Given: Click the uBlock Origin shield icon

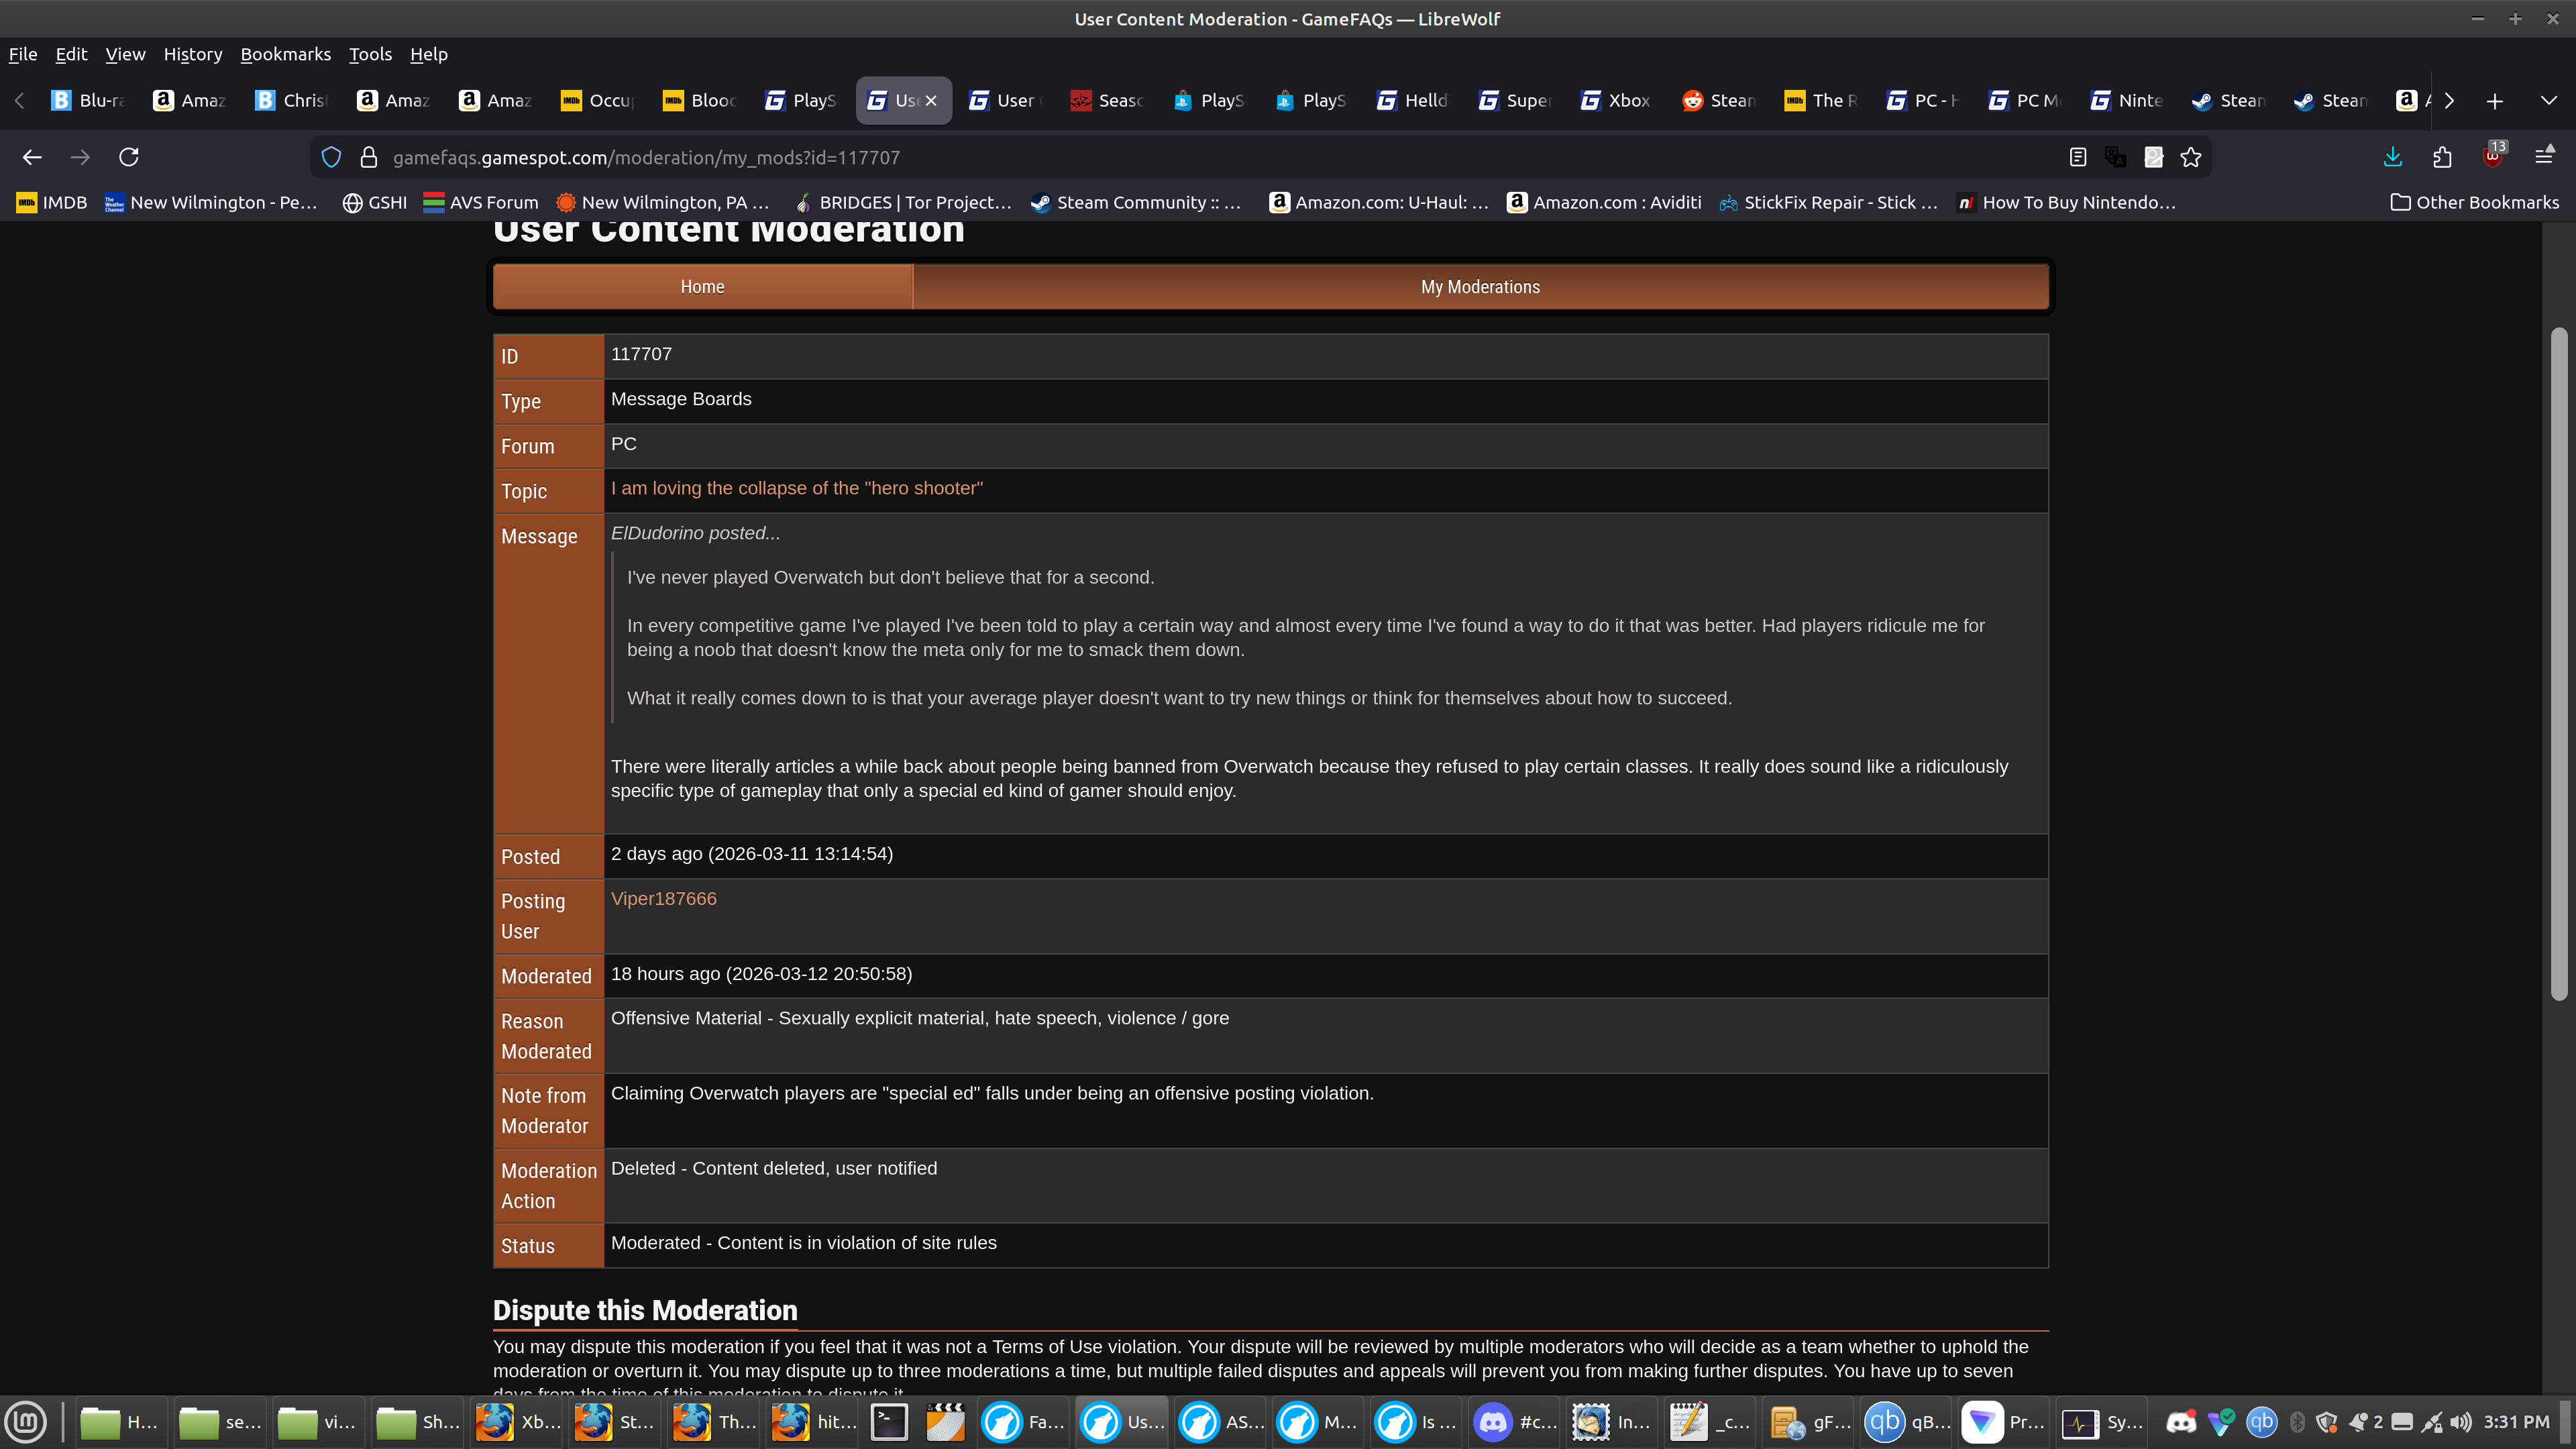Looking at the screenshot, I should [2492, 157].
